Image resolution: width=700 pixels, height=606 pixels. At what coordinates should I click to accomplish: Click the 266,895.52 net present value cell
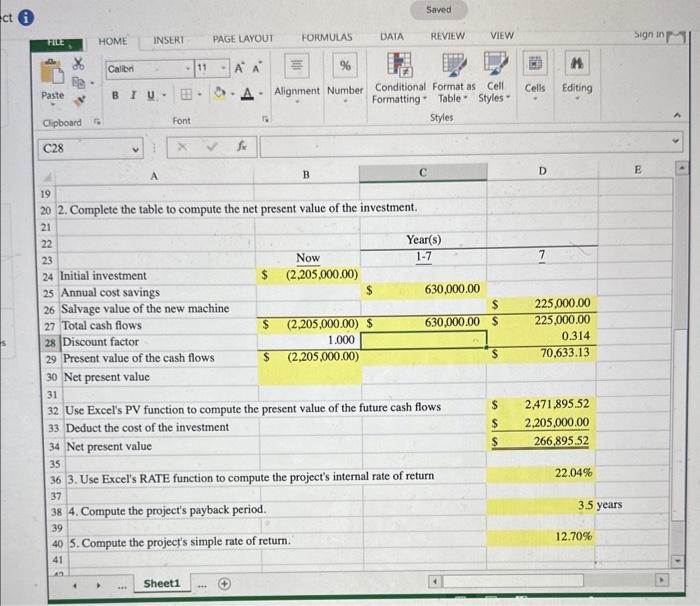tap(542, 441)
